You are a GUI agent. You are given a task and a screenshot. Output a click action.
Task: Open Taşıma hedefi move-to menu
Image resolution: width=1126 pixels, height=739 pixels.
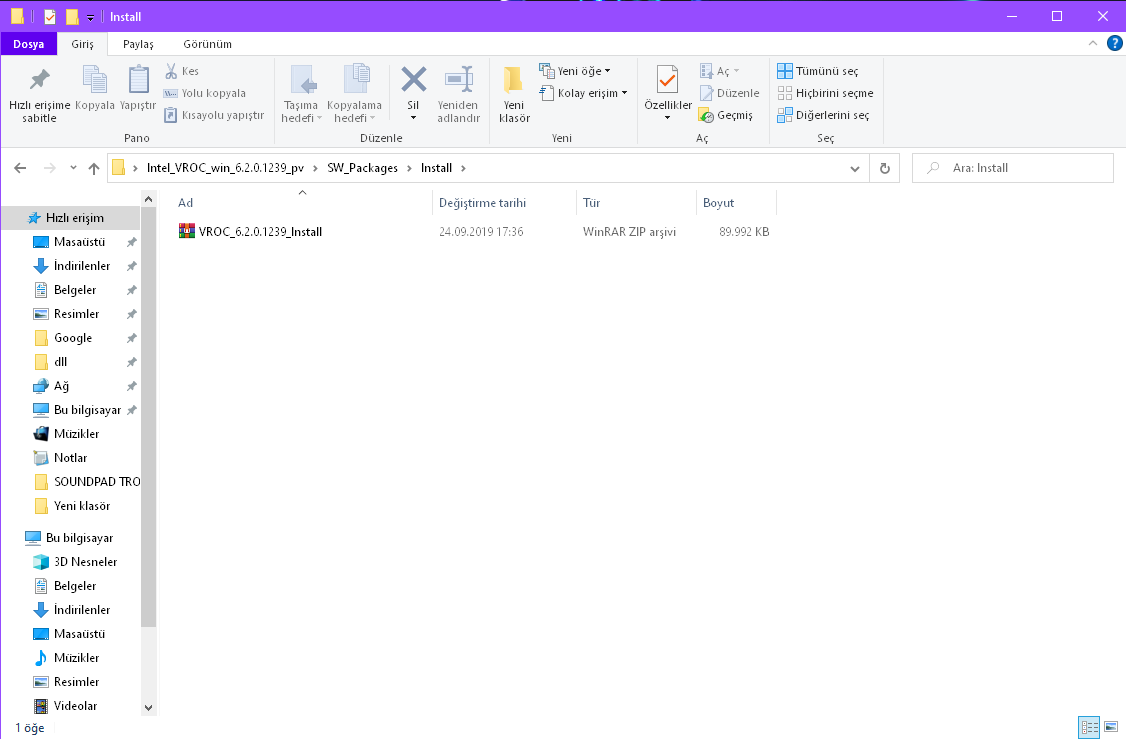point(301,94)
